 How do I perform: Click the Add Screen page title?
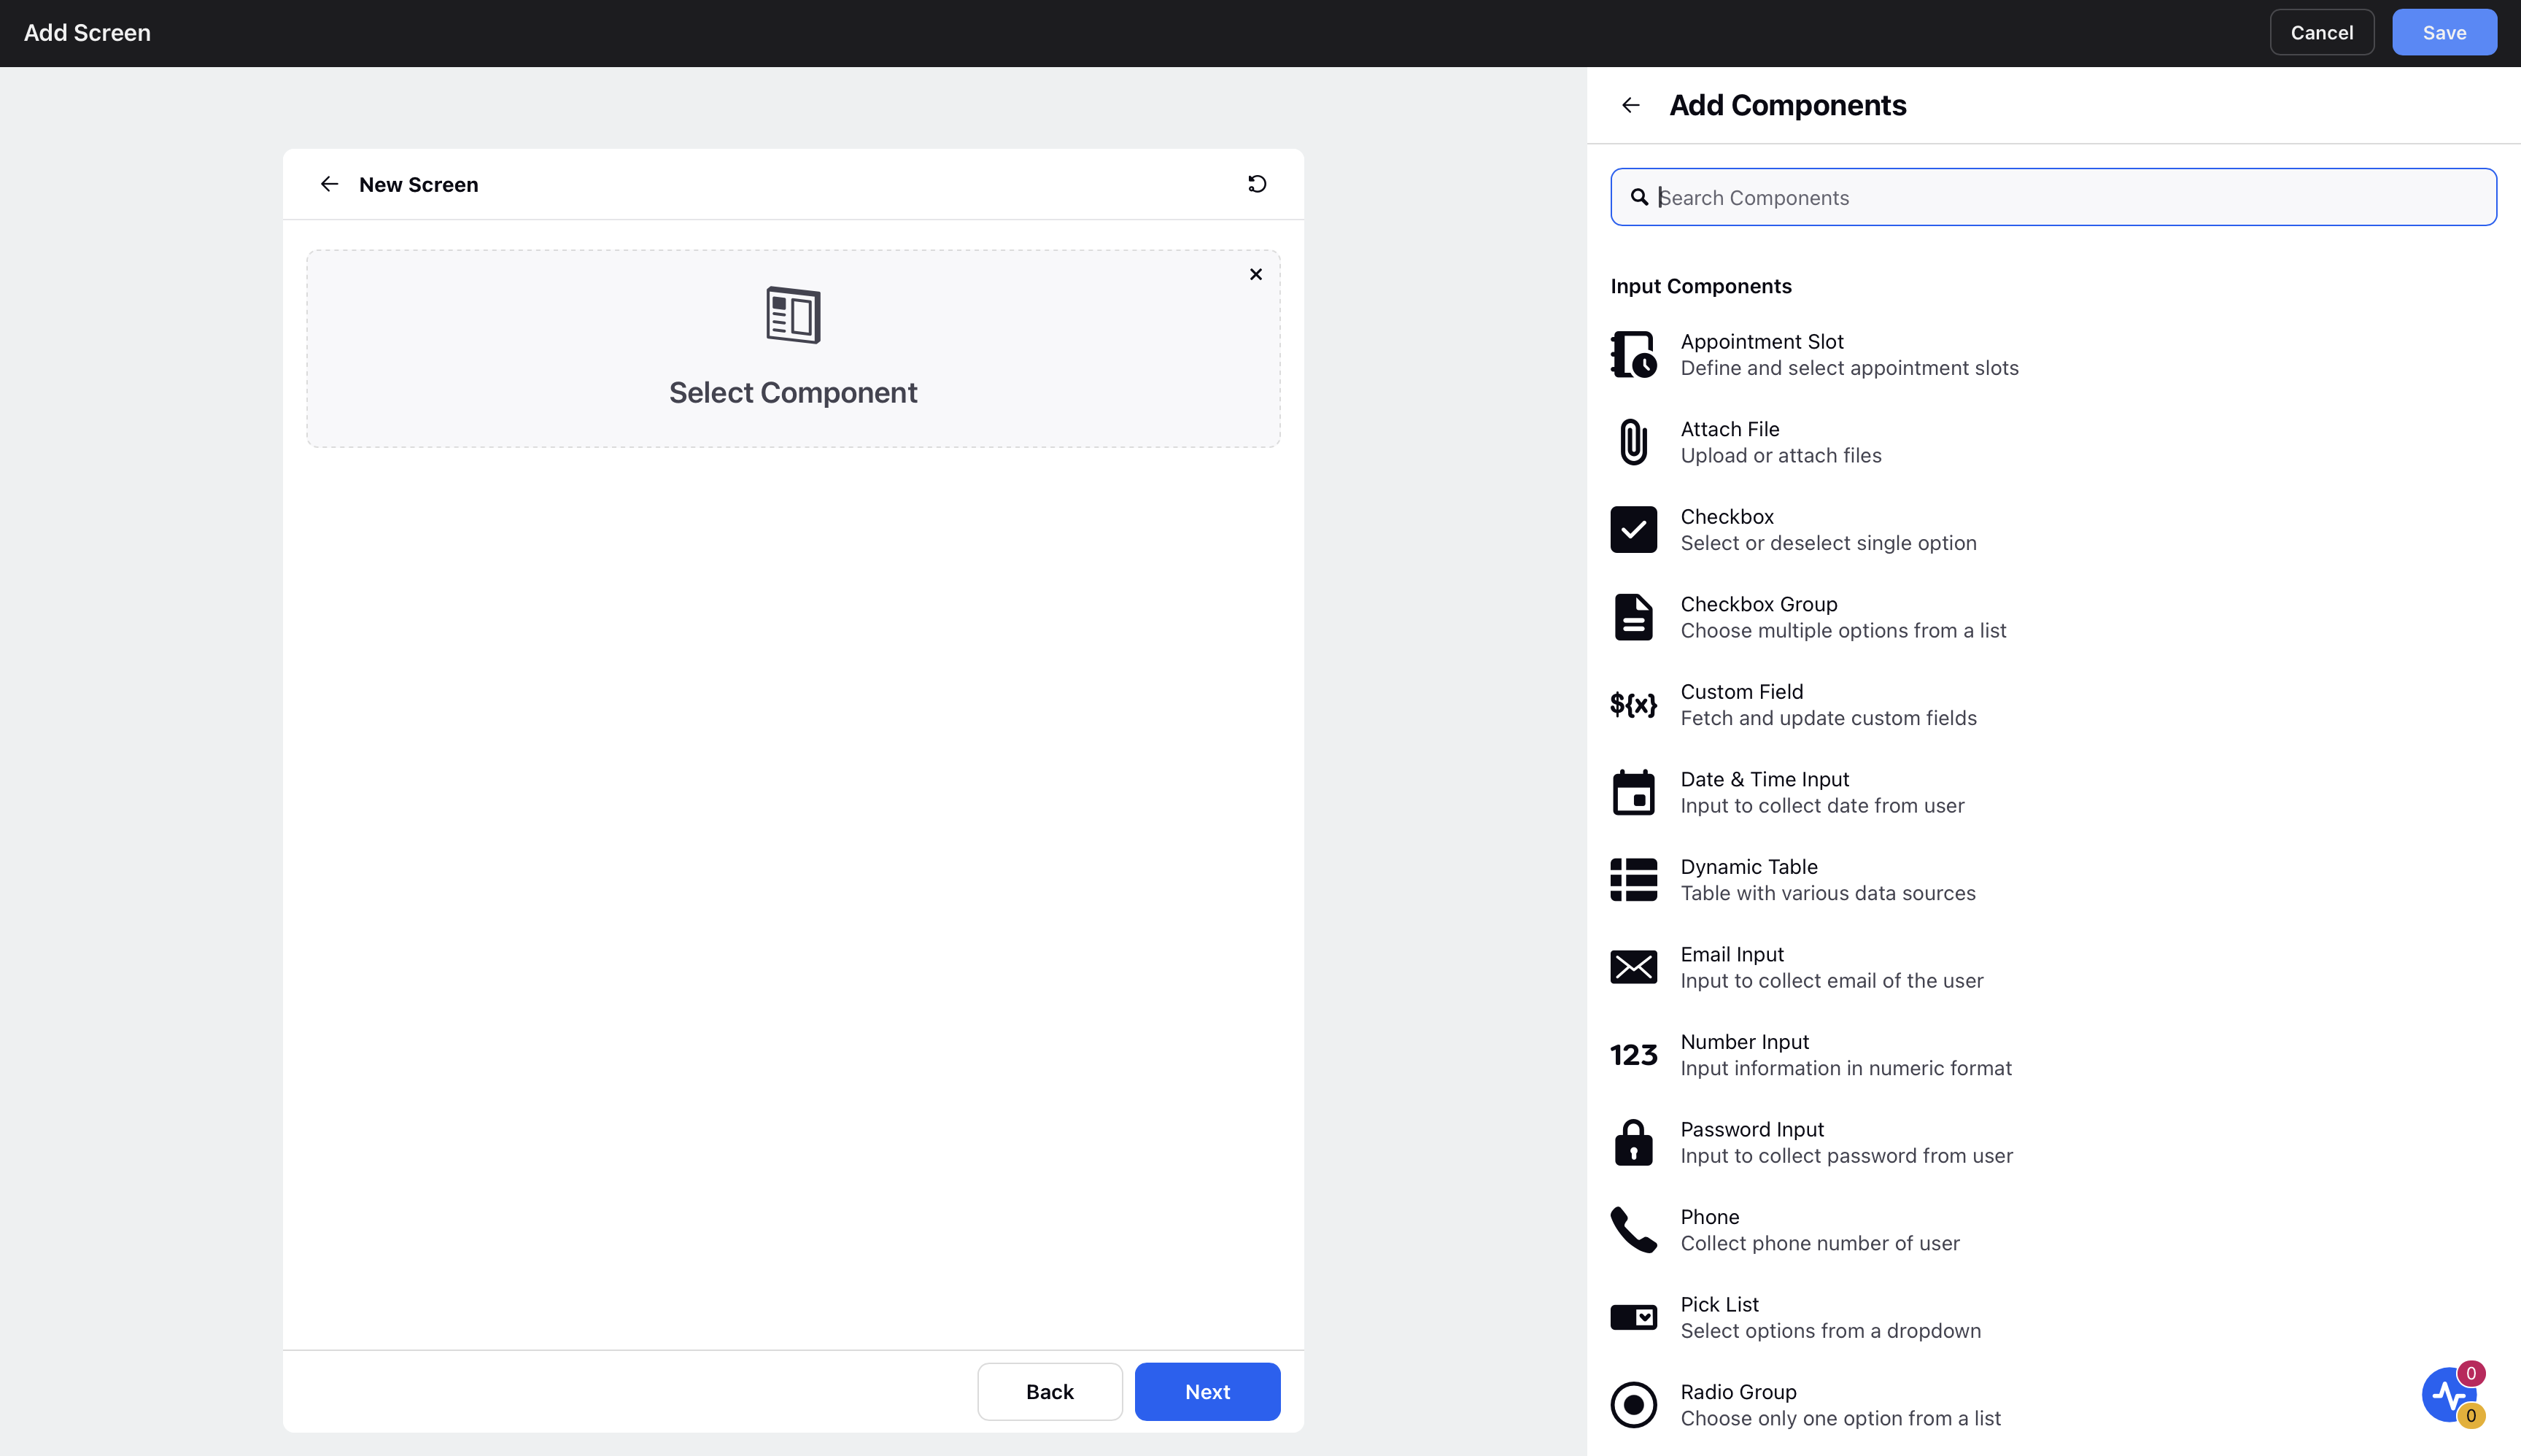(87, 32)
